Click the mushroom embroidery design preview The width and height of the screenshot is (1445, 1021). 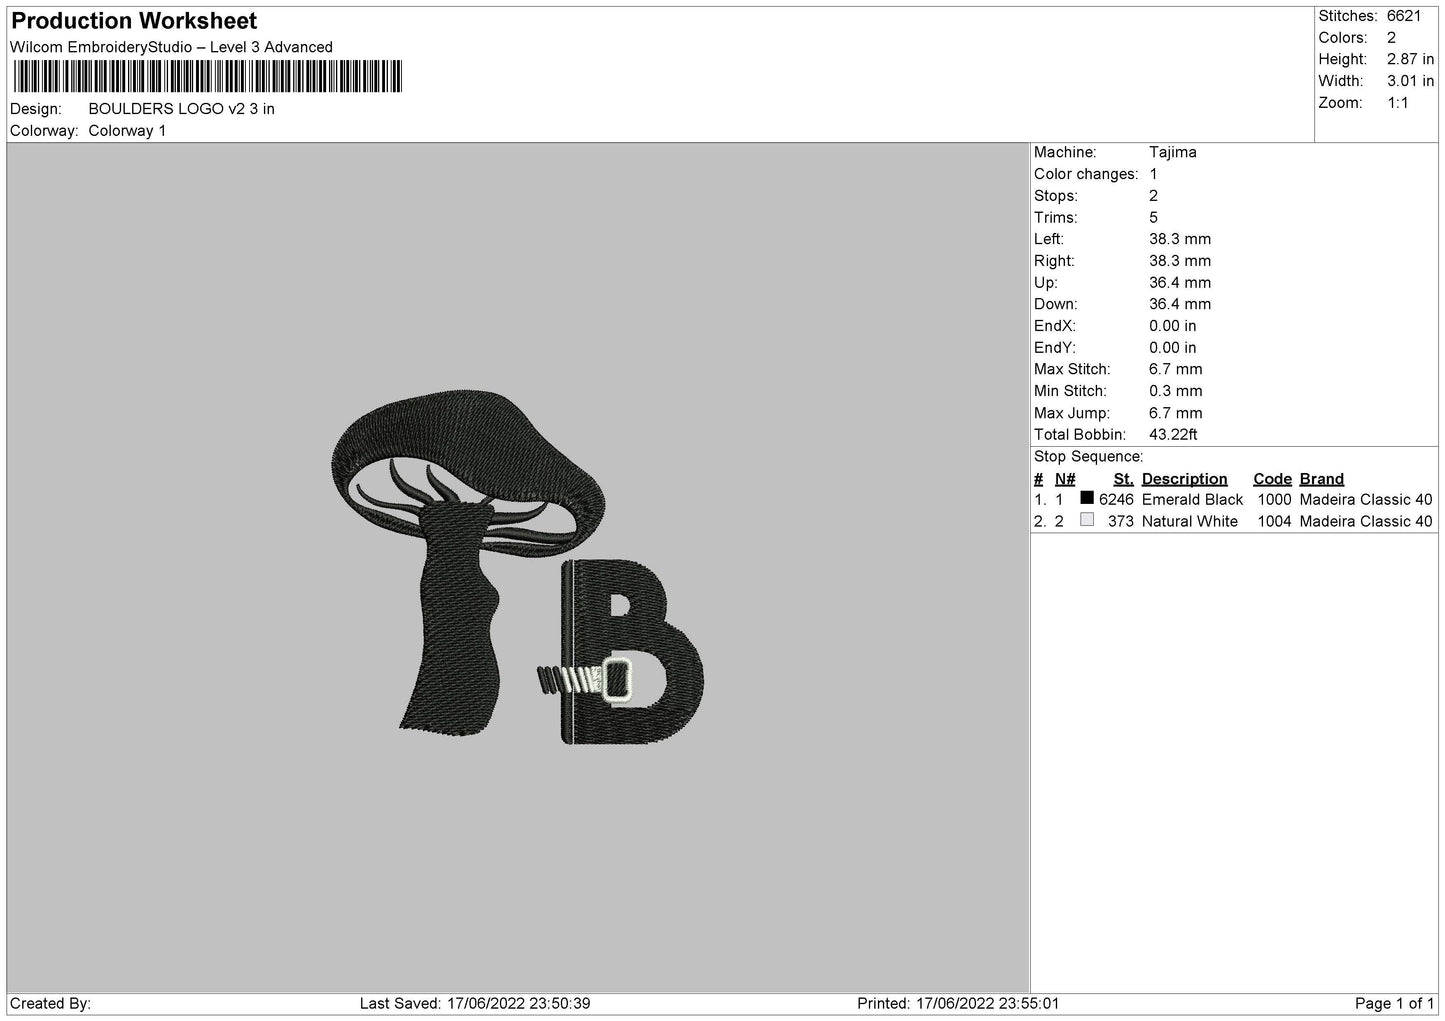pyautogui.click(x=467, y=562)
